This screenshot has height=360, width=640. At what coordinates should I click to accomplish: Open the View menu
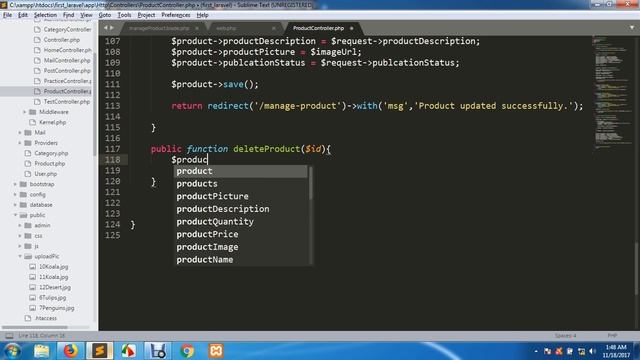(86, 15)
